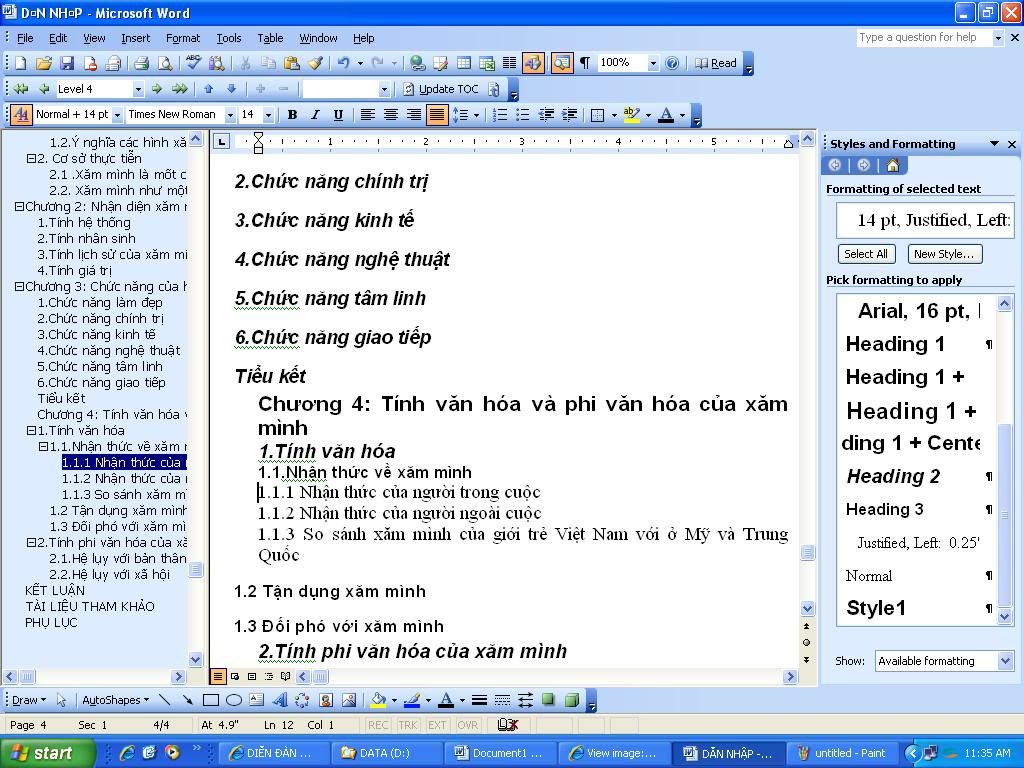
Task: Select the Rectangle drawing tool
Action: (211, 700)
